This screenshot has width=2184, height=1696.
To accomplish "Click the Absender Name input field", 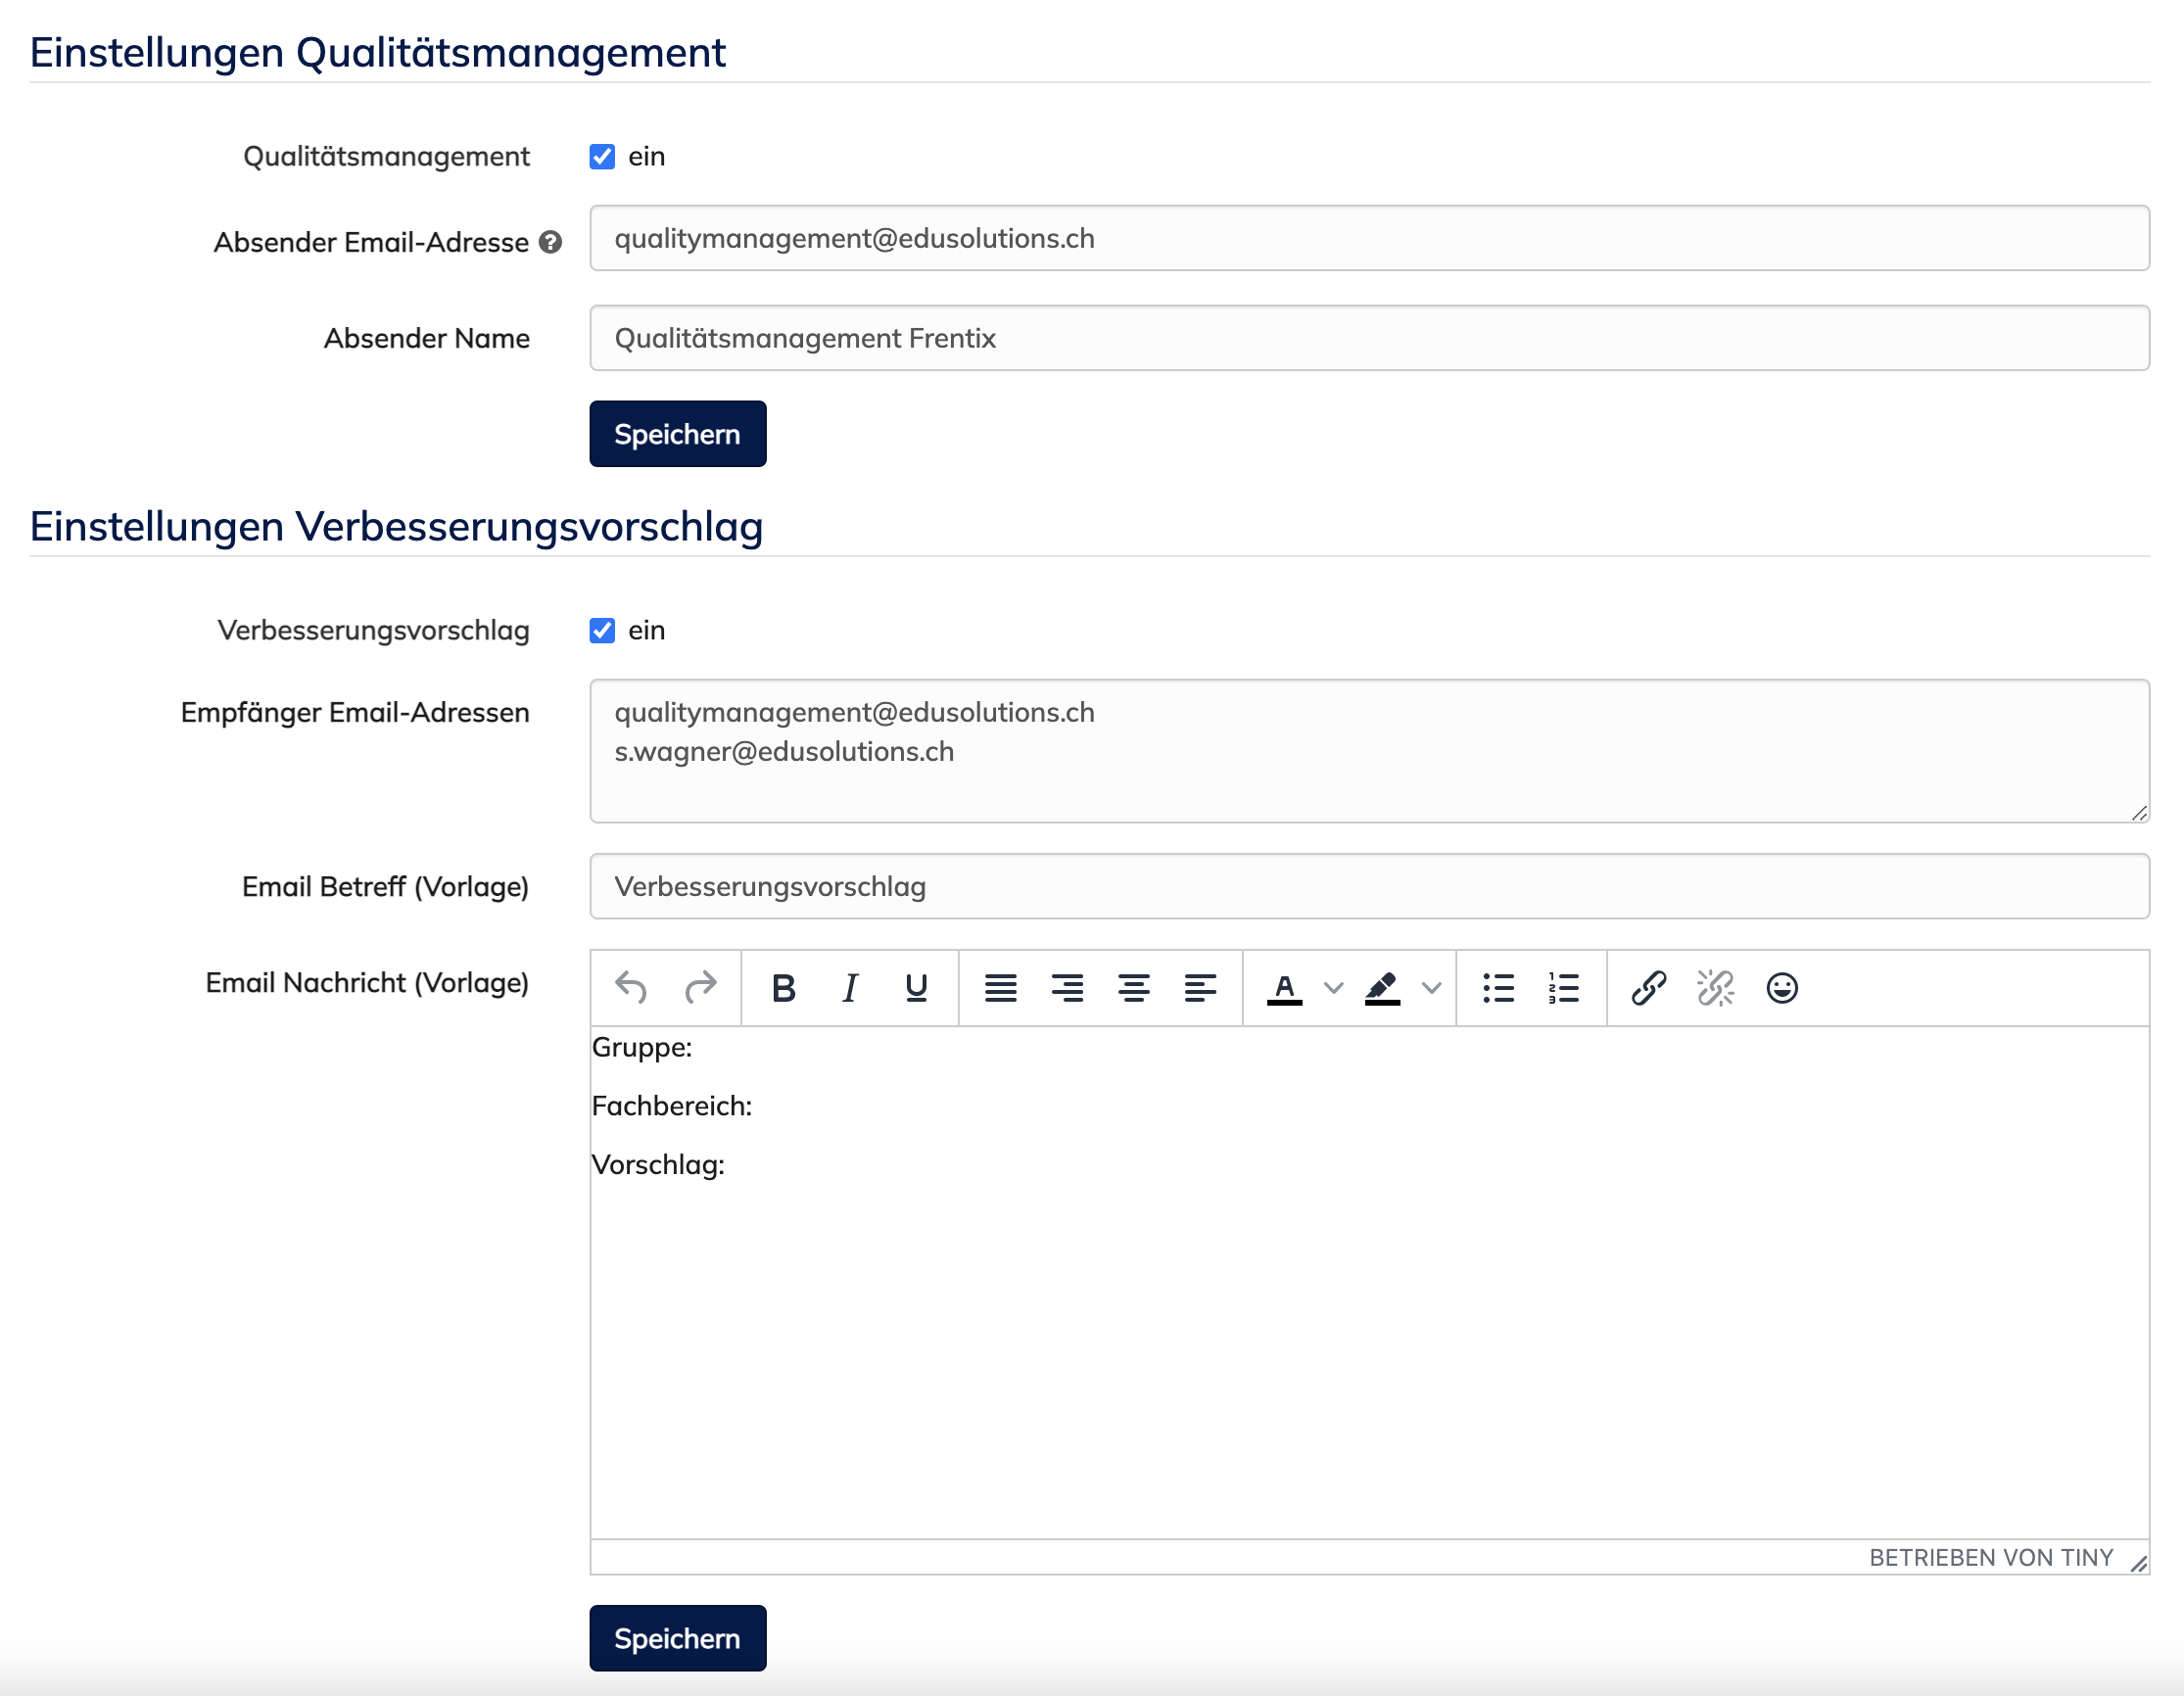I will click(x=1369, y=338).
